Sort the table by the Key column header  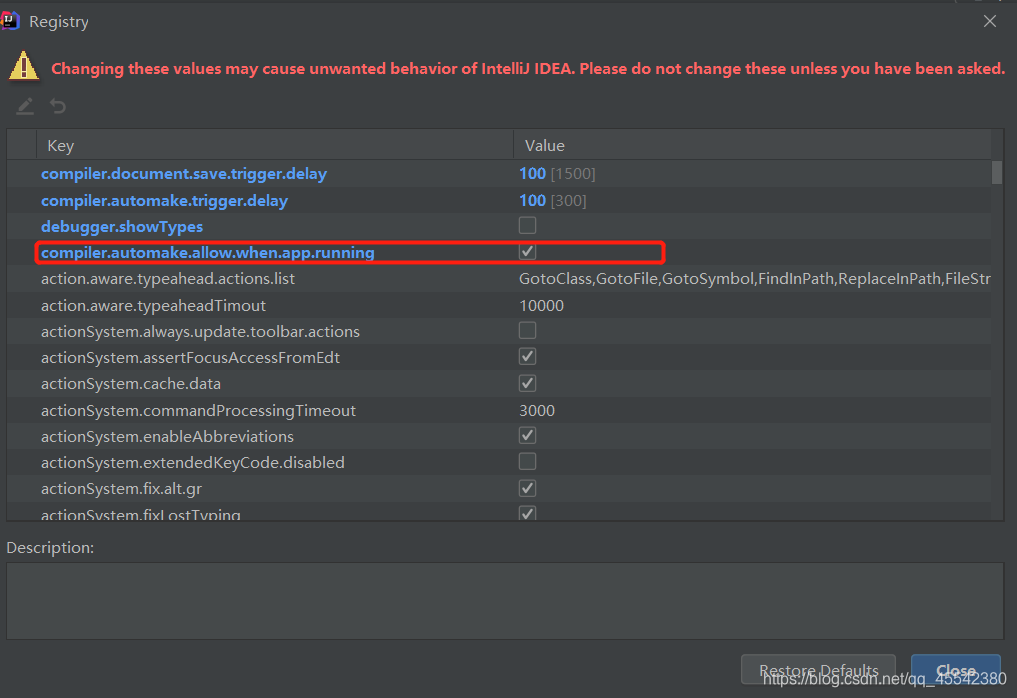pyautogui.click(x=61, y=146)
